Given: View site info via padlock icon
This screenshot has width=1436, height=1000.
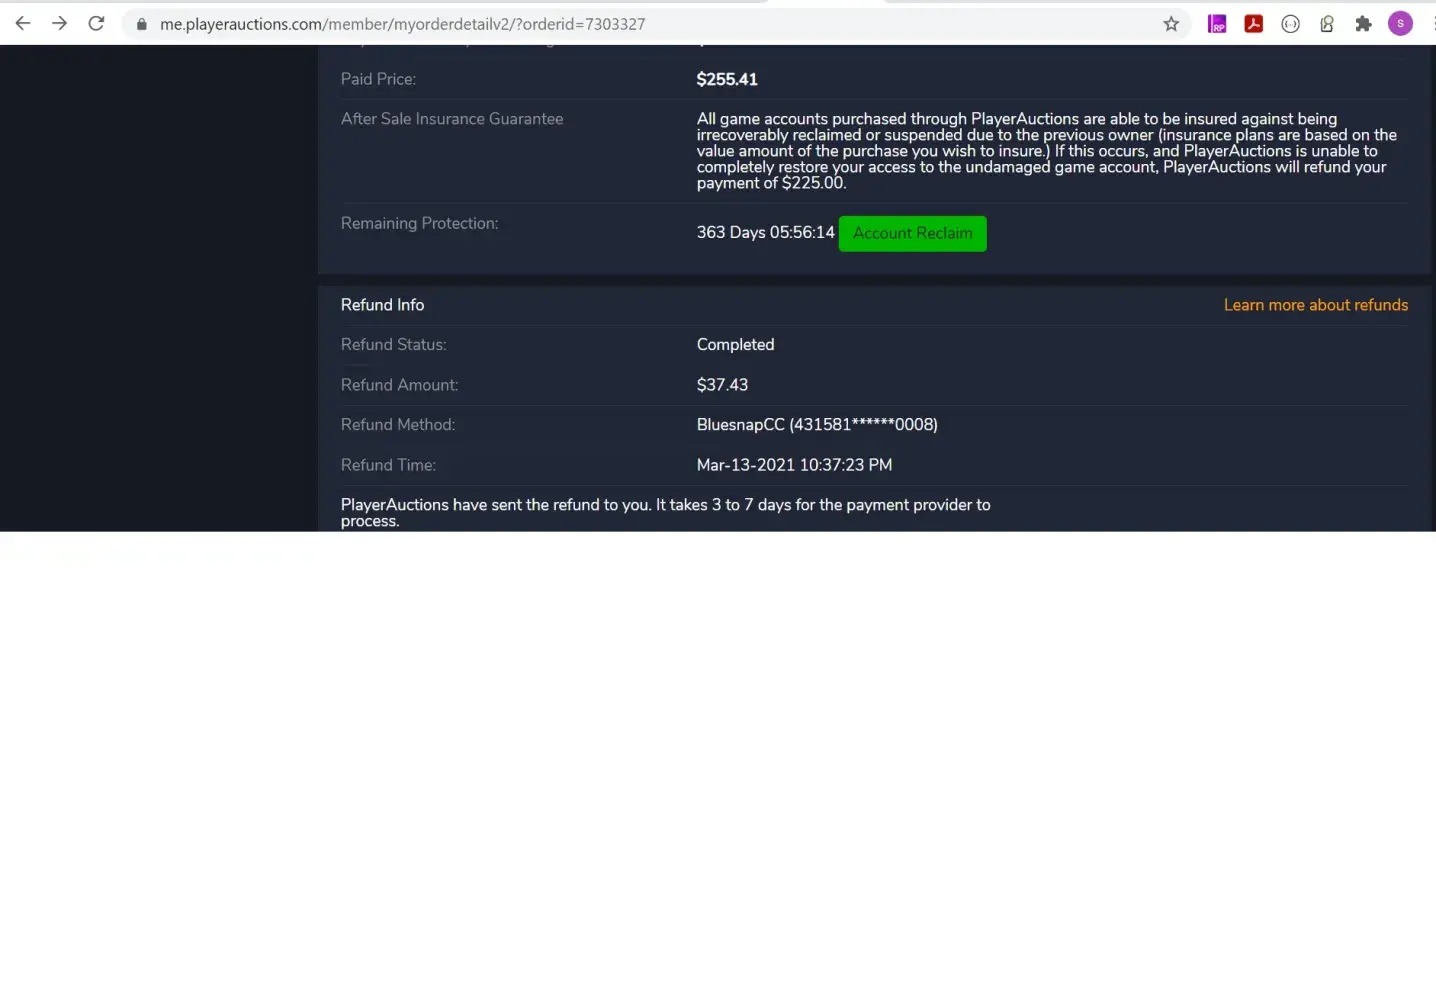Looking at the screenshot, I should coord(142,24).
